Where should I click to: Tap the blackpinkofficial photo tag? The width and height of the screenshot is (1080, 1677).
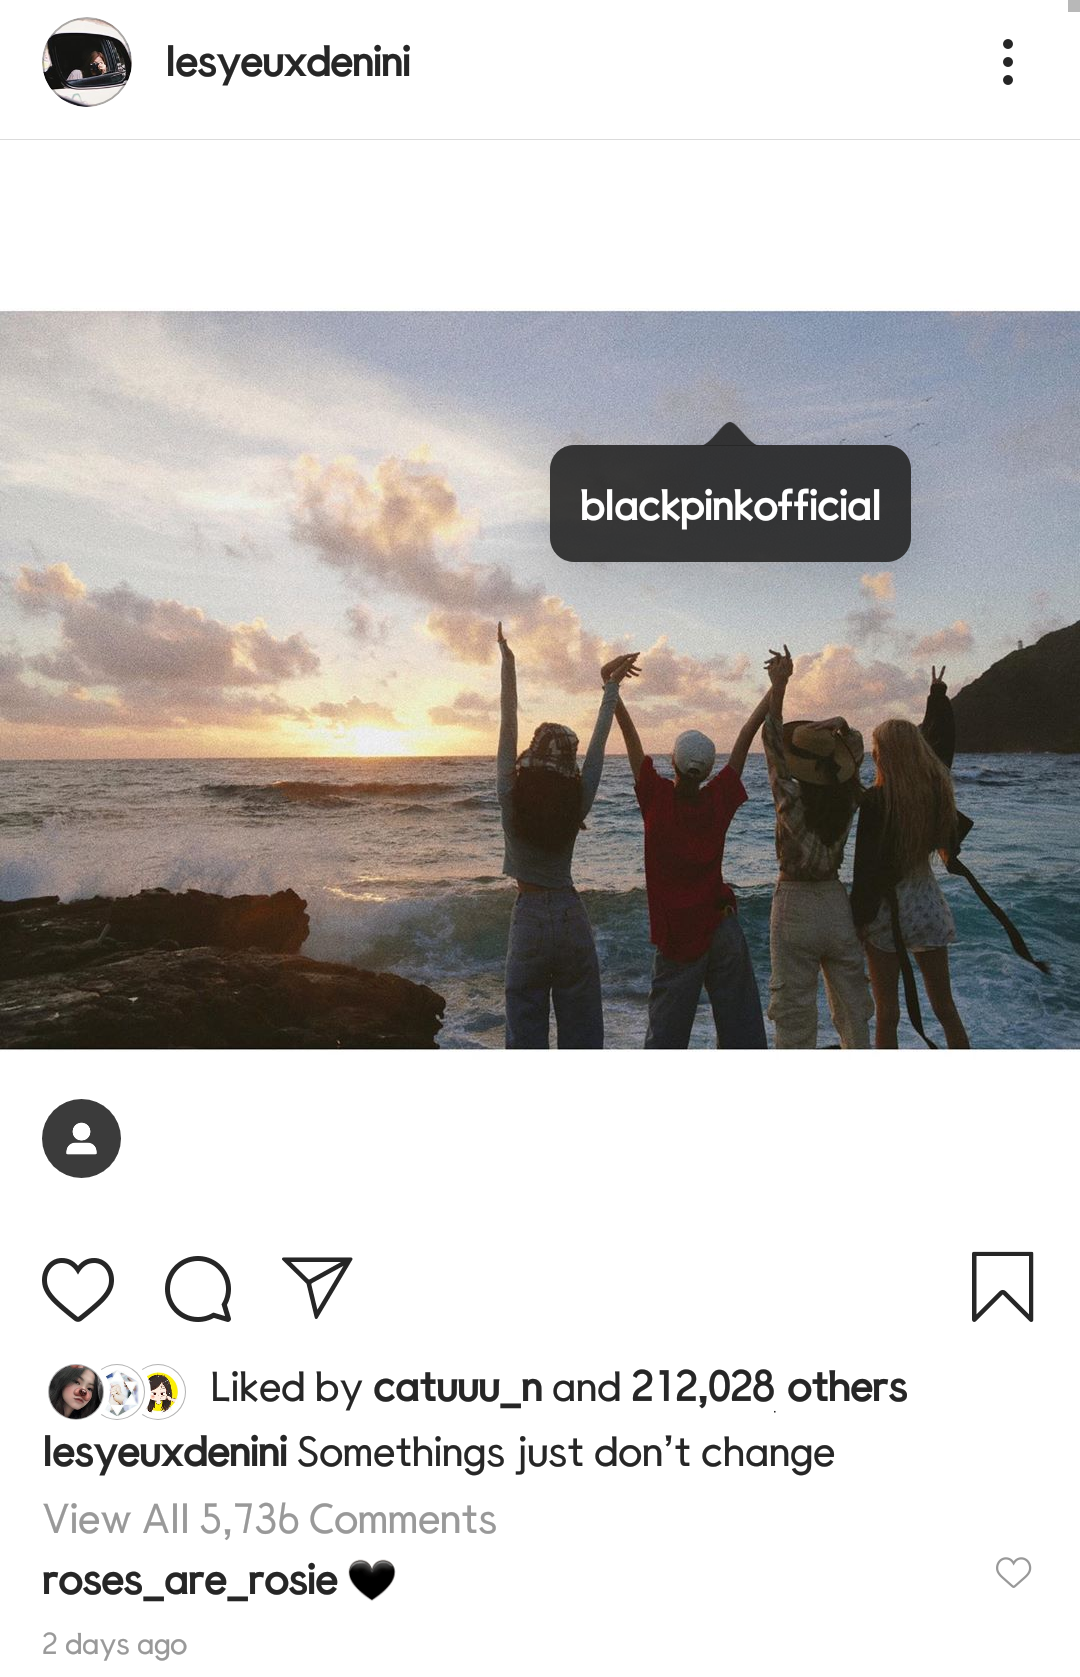click(730, 505)
